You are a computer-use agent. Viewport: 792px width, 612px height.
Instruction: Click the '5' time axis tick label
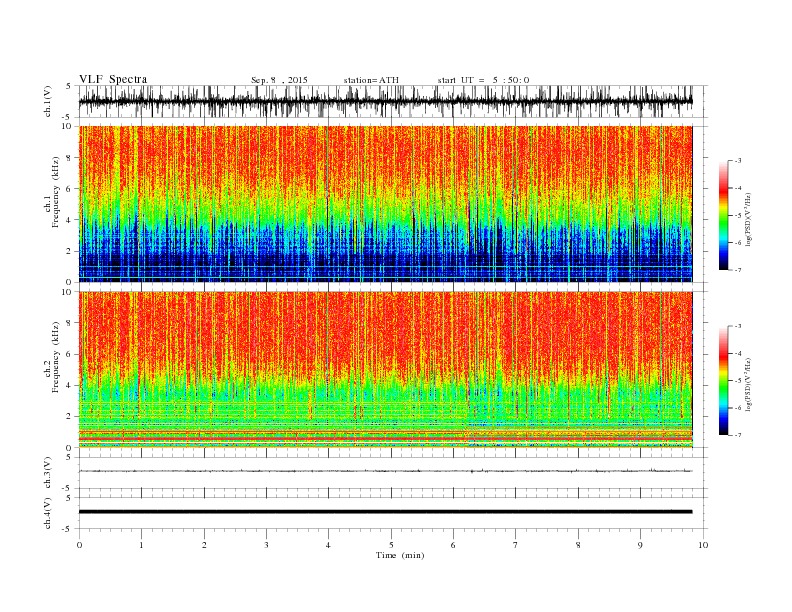pyautogui.click(x=391, y=545)
